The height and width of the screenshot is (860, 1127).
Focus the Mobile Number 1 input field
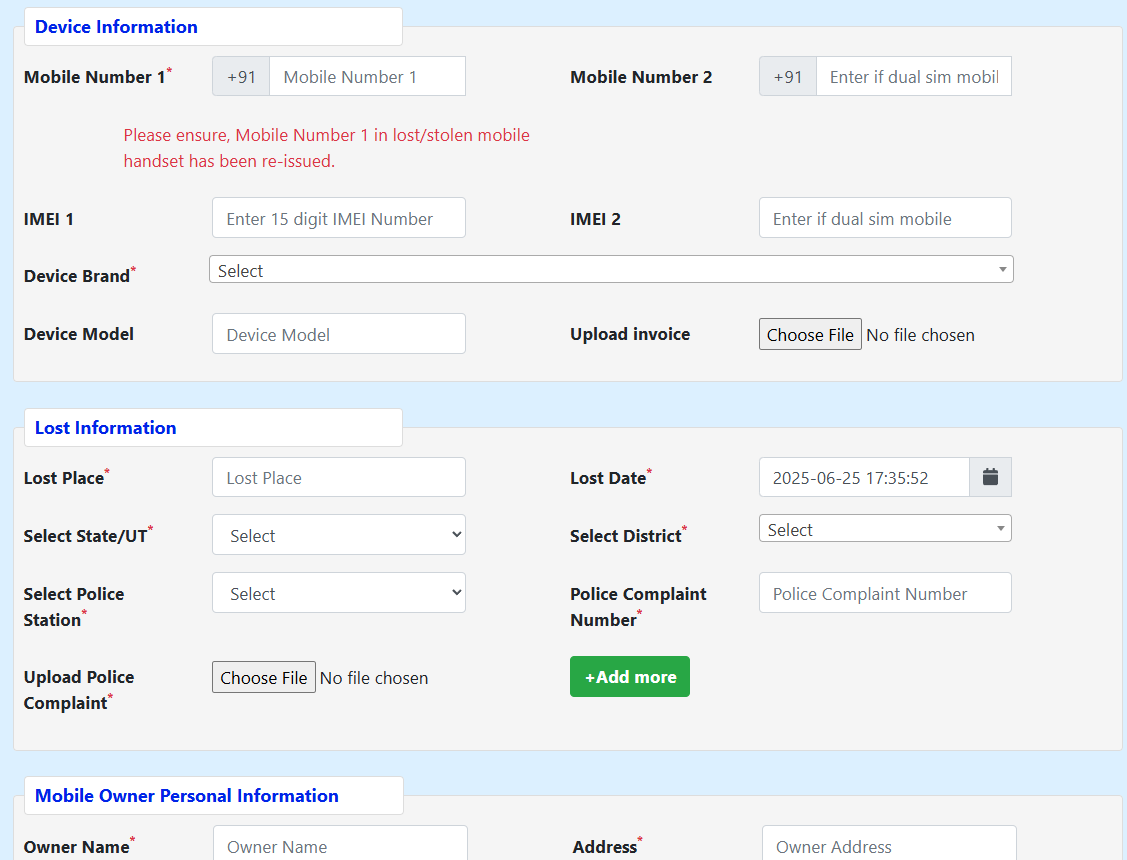[367, 76]
